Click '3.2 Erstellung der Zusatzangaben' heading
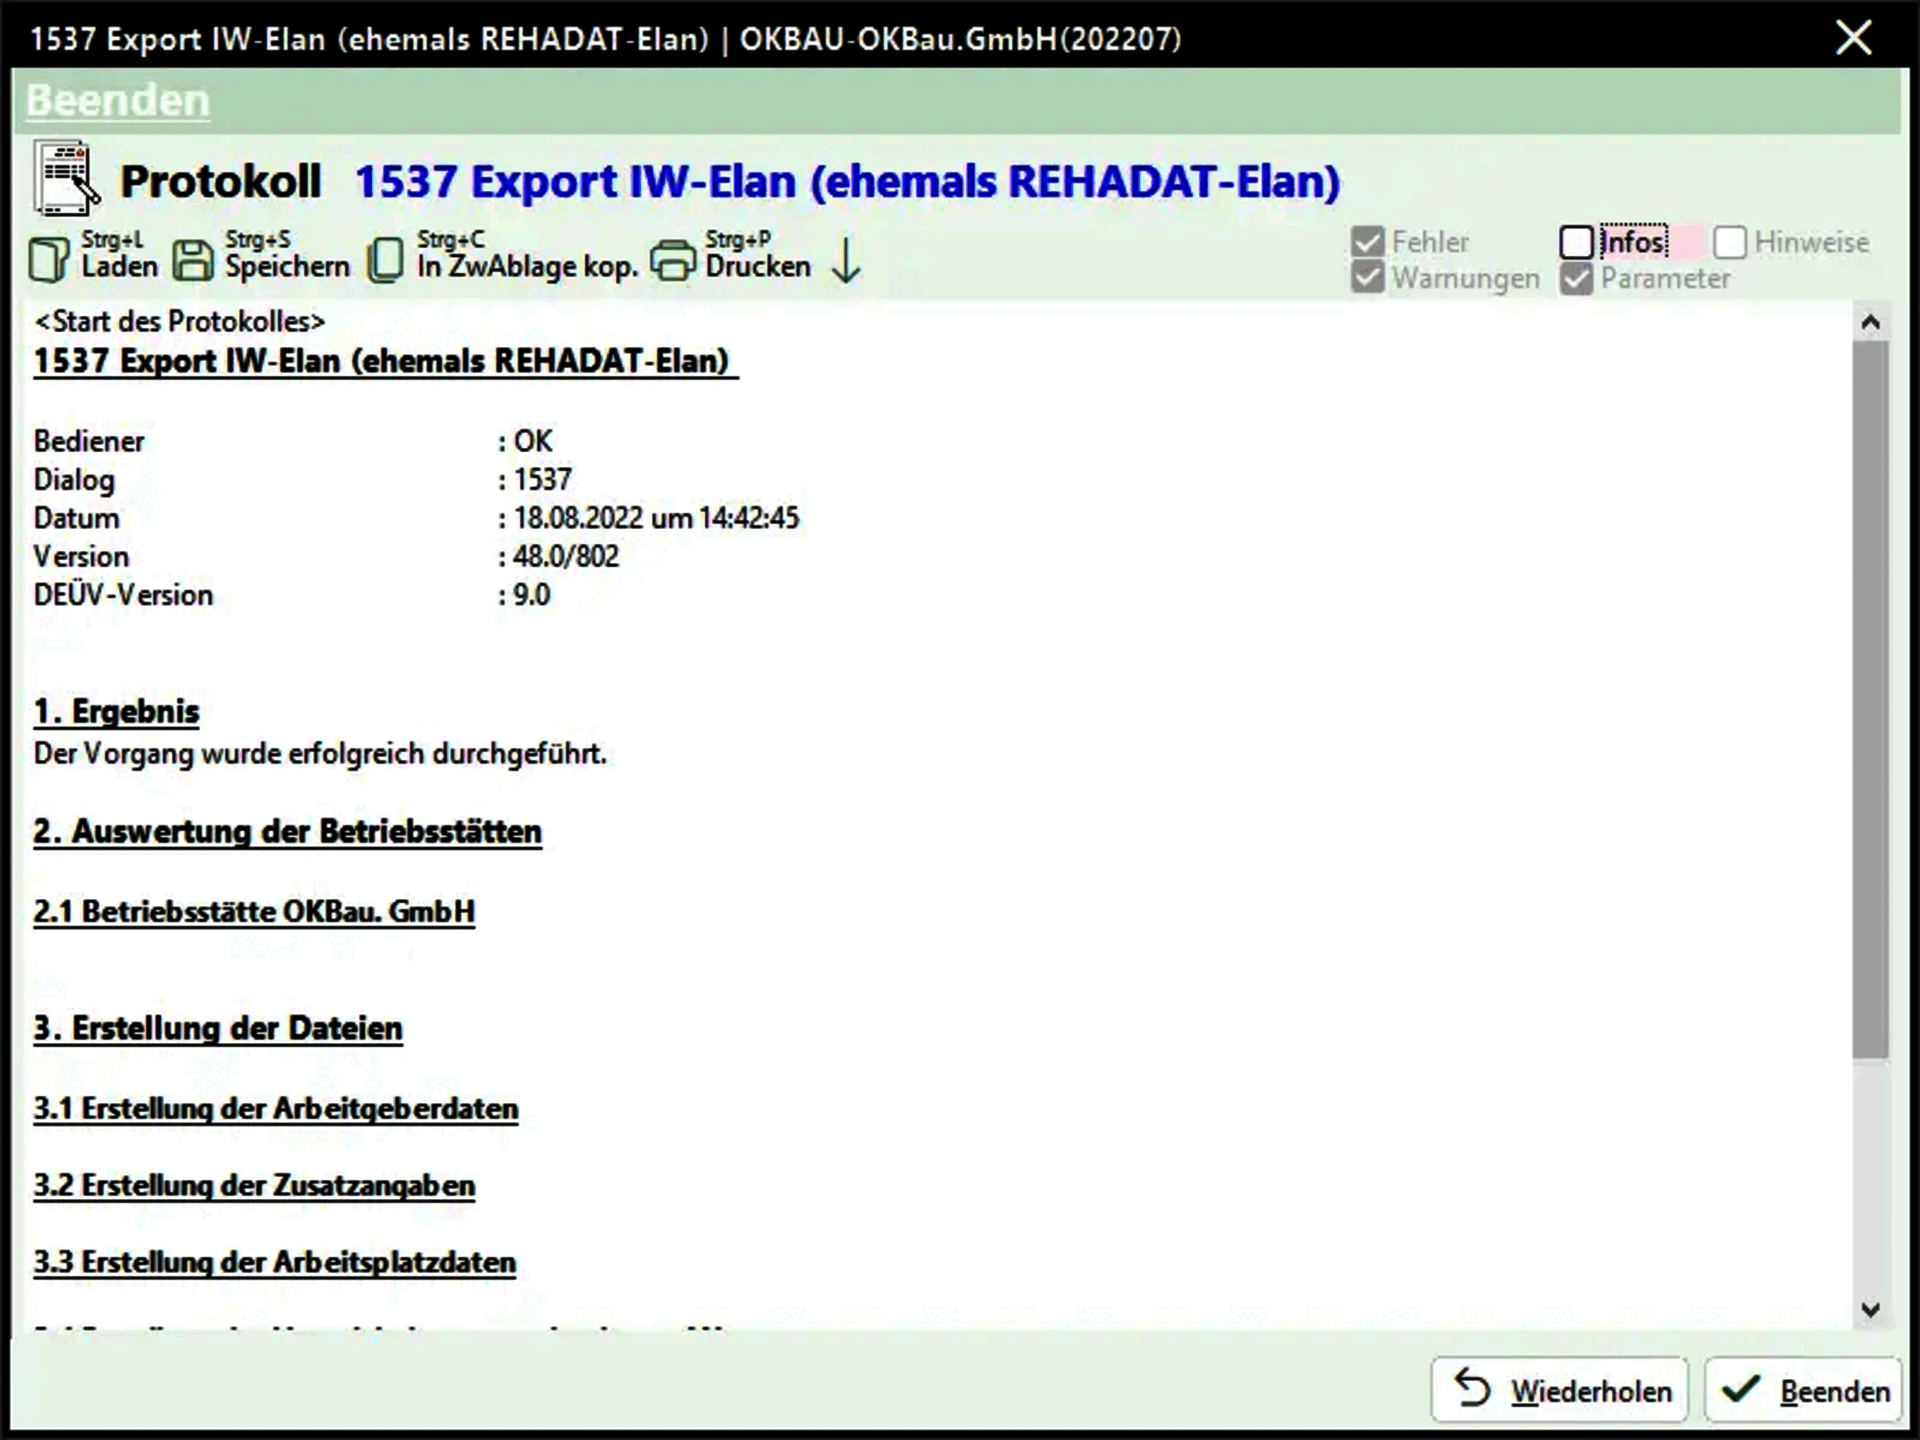The image size is (1920, 1440). tap(254, 1186)
